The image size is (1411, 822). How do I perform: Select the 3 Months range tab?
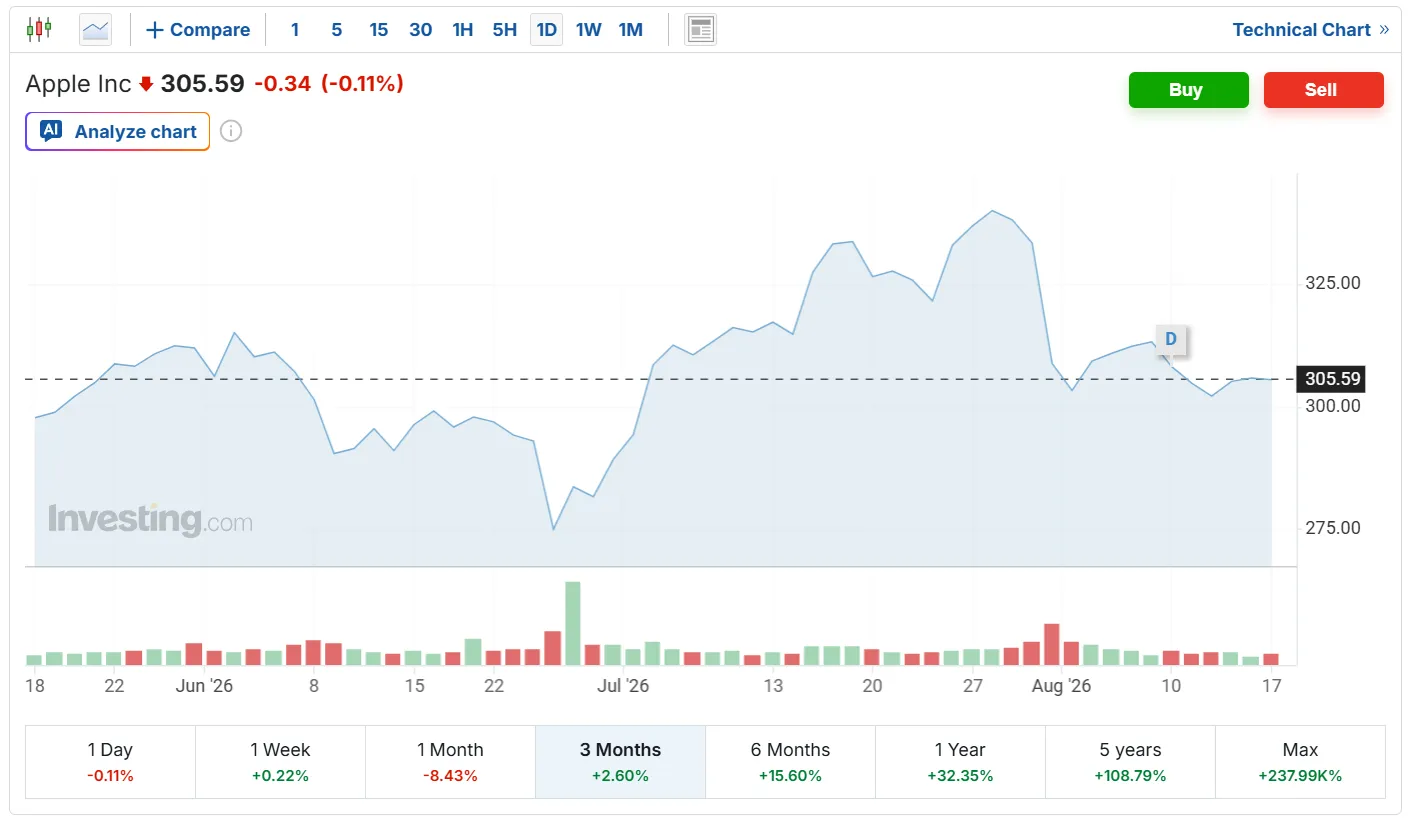pyautogui.click(x=620, y=762)
